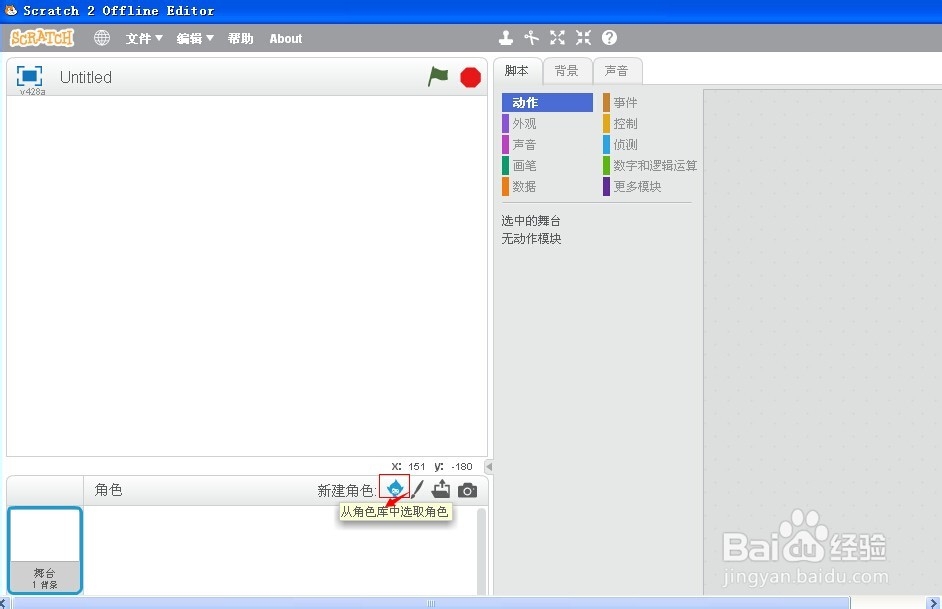Image resolution: width=942 pixels, height=609 pixels.
Task: Select the Delete scissors tool
Action: click(x=531, y=38)
